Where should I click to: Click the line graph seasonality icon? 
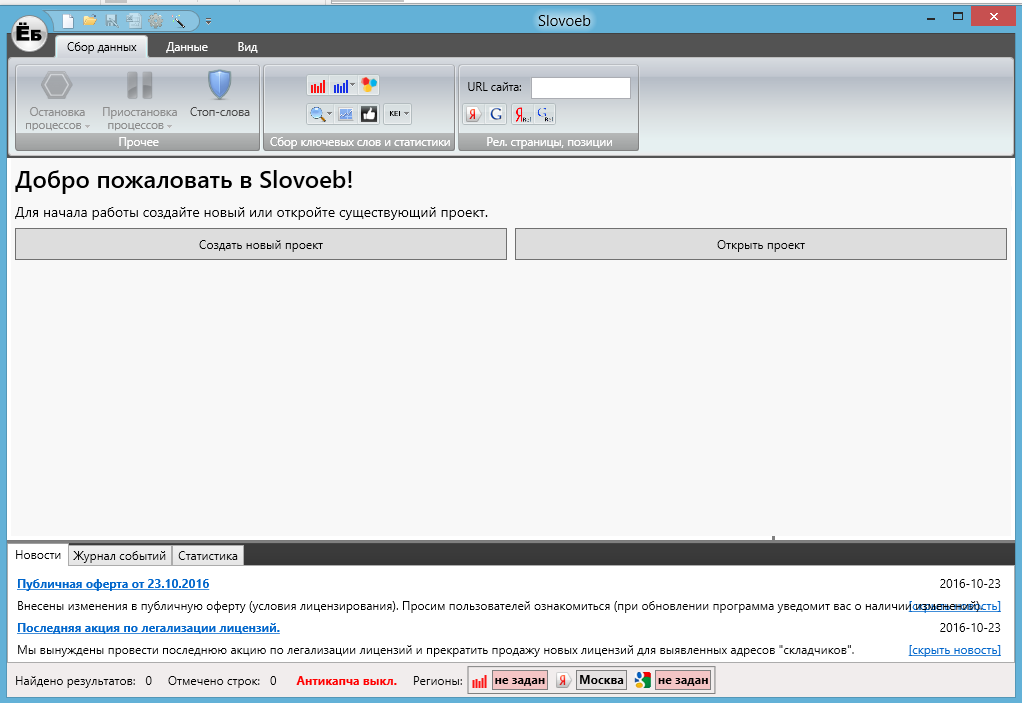pos(346,114)
